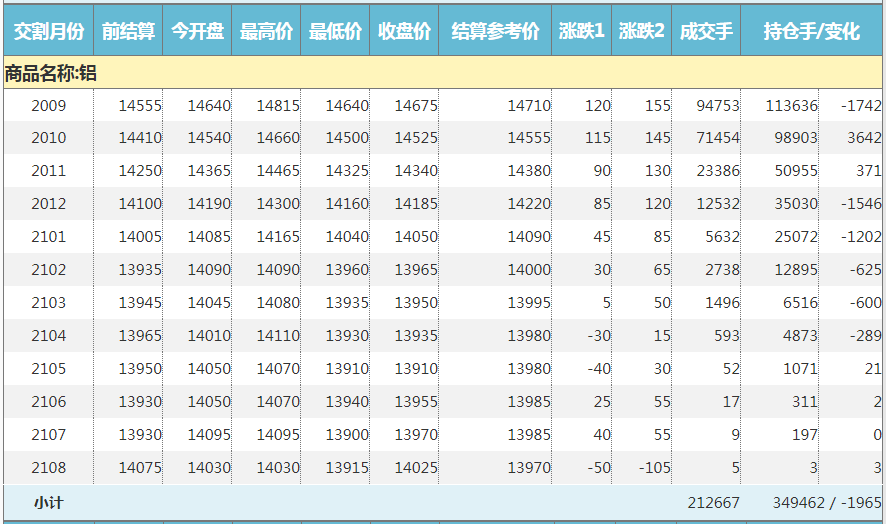Viewport: 886px width, 524px height.
Task: Select delivery month 2101 row label
Action: [48, 237]
